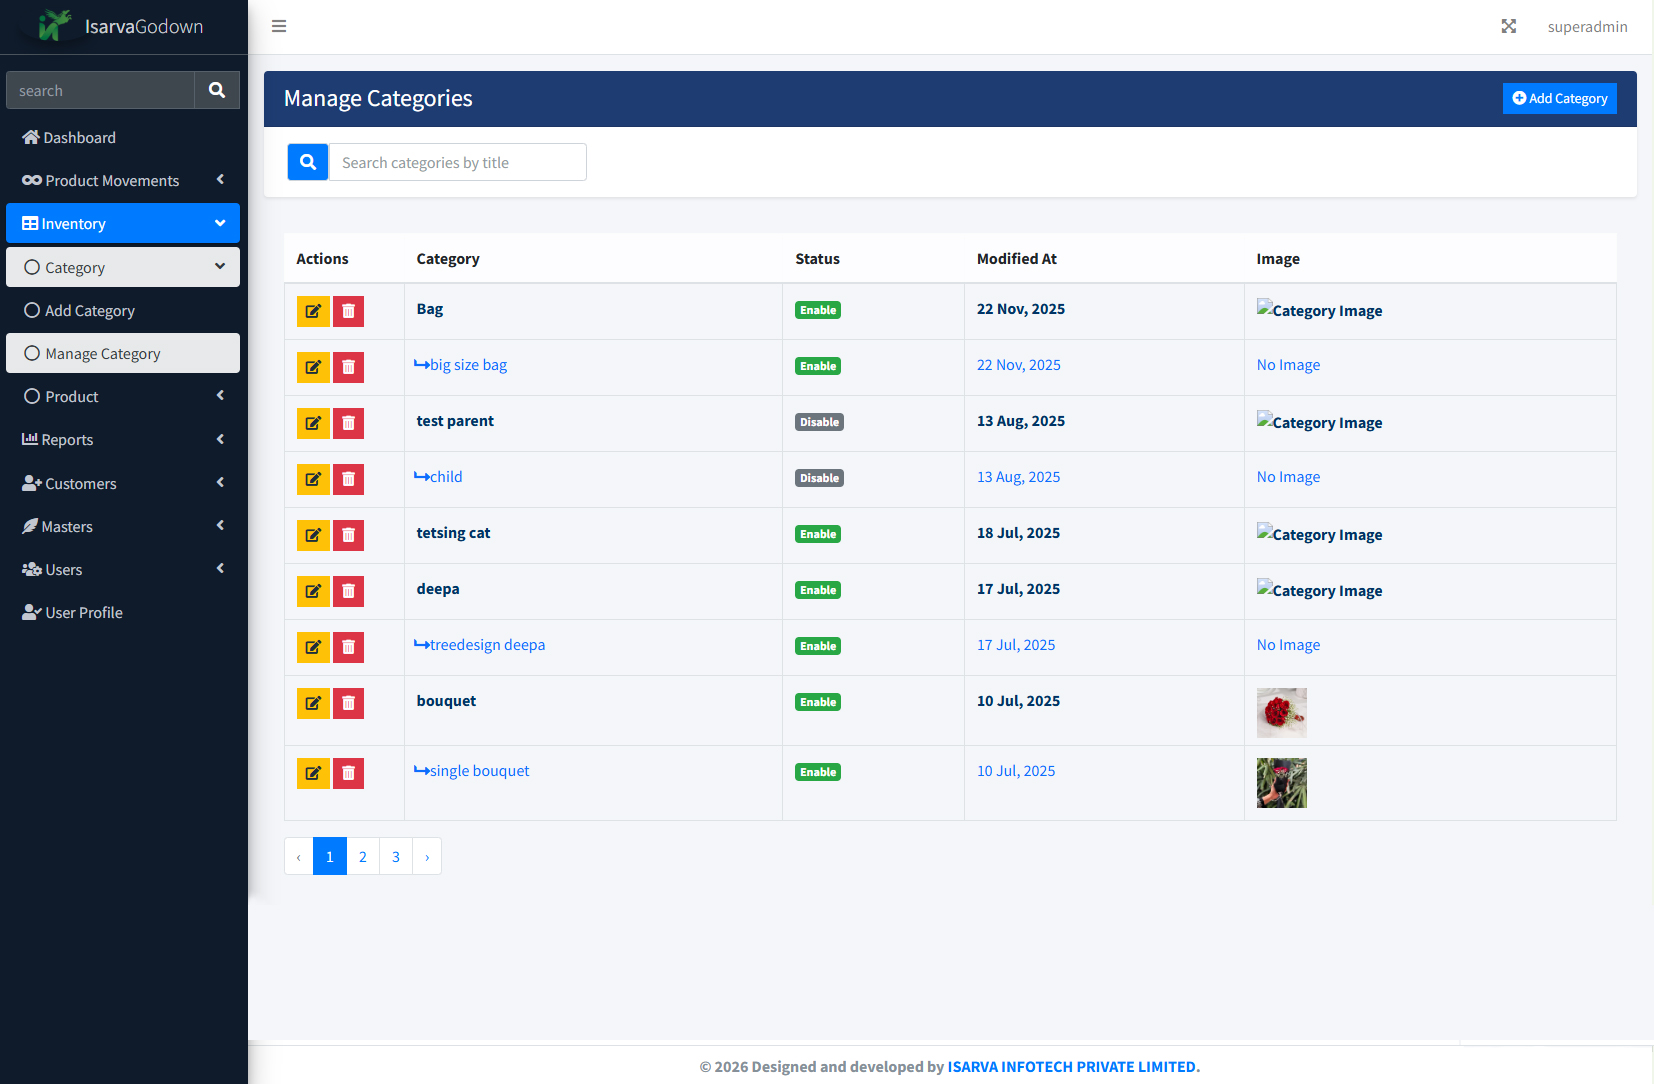Toggle fullscreen with the expand icon
The width and height of the screenshot is (1654, 1084).
[x=1509, y=26]
